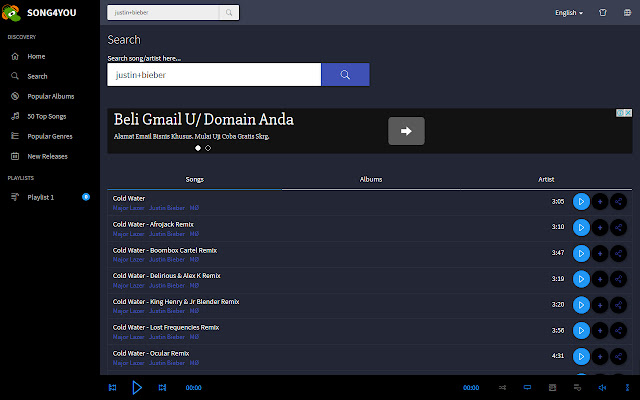Add Delirious & Alex K Remix to playlist
The width and height of the screenshot is (640, 400).
[600, 279]
